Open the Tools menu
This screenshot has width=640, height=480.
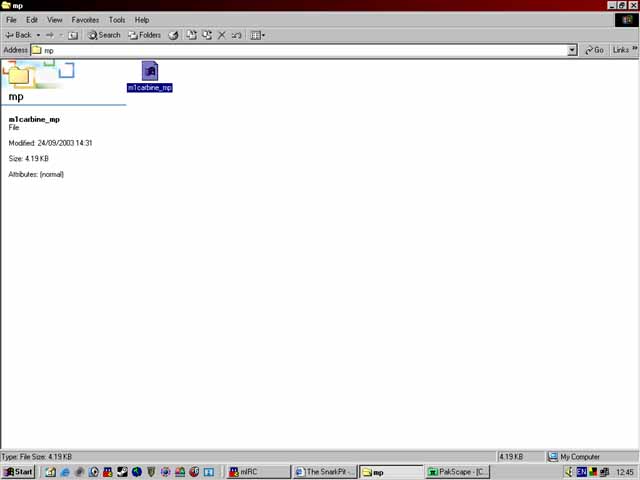click(117, 20)
